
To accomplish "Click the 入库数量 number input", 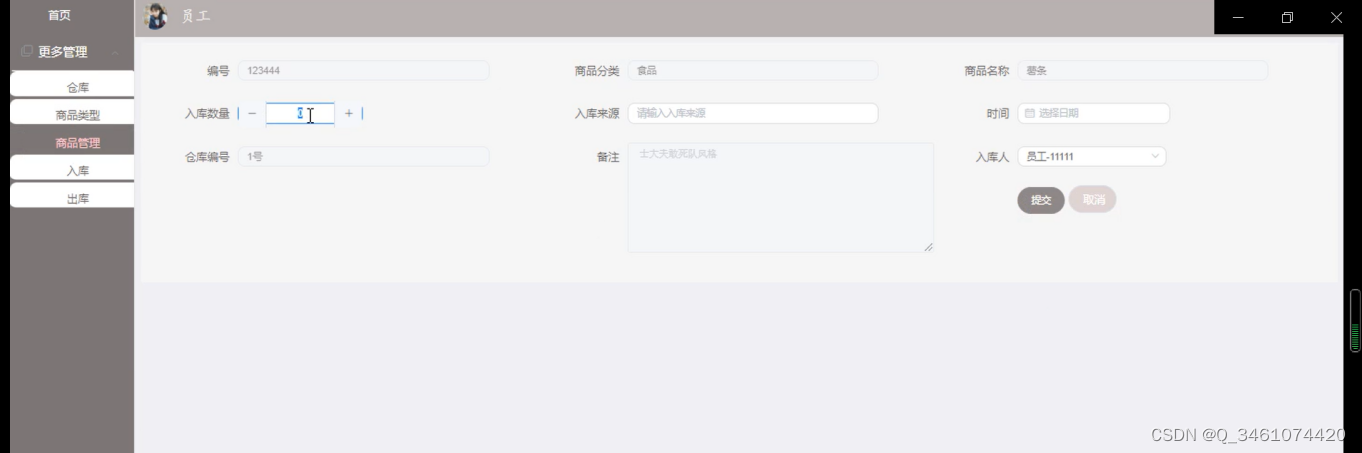I will click(300, 113).
